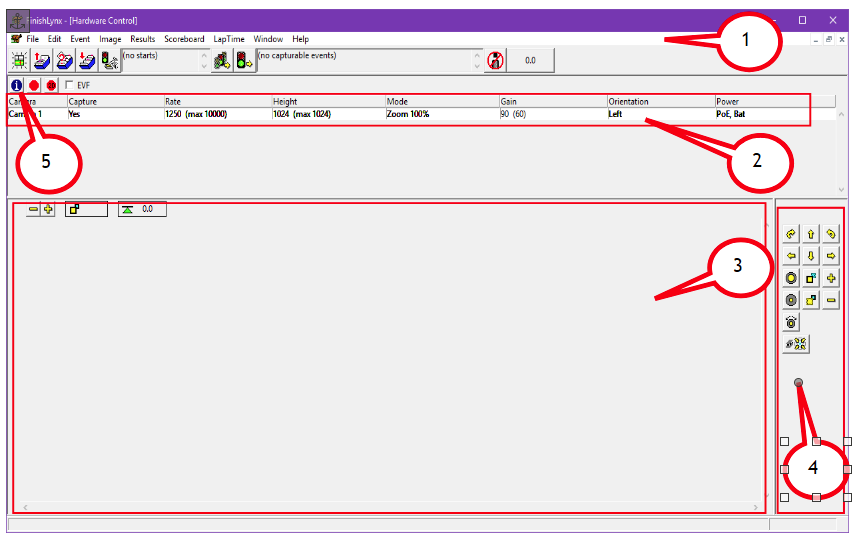Open the Scoreboard menu
Image resolution: width=864 pixels, height=542 pixels.
pyautogui.click(x=184, y=39)
